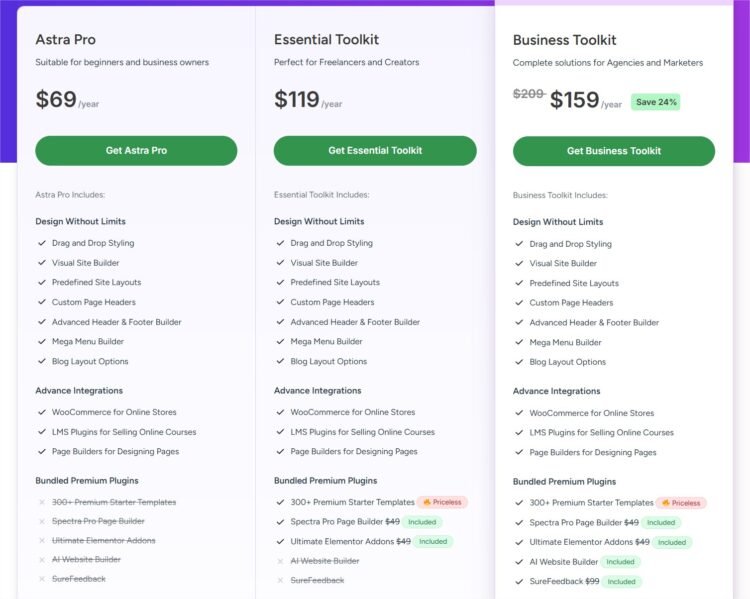This screenshot has width=750, height=599.
Task: Click checkmark beside Astra Pro Drag and Drop Styling
Action: [x=42, y=243]
